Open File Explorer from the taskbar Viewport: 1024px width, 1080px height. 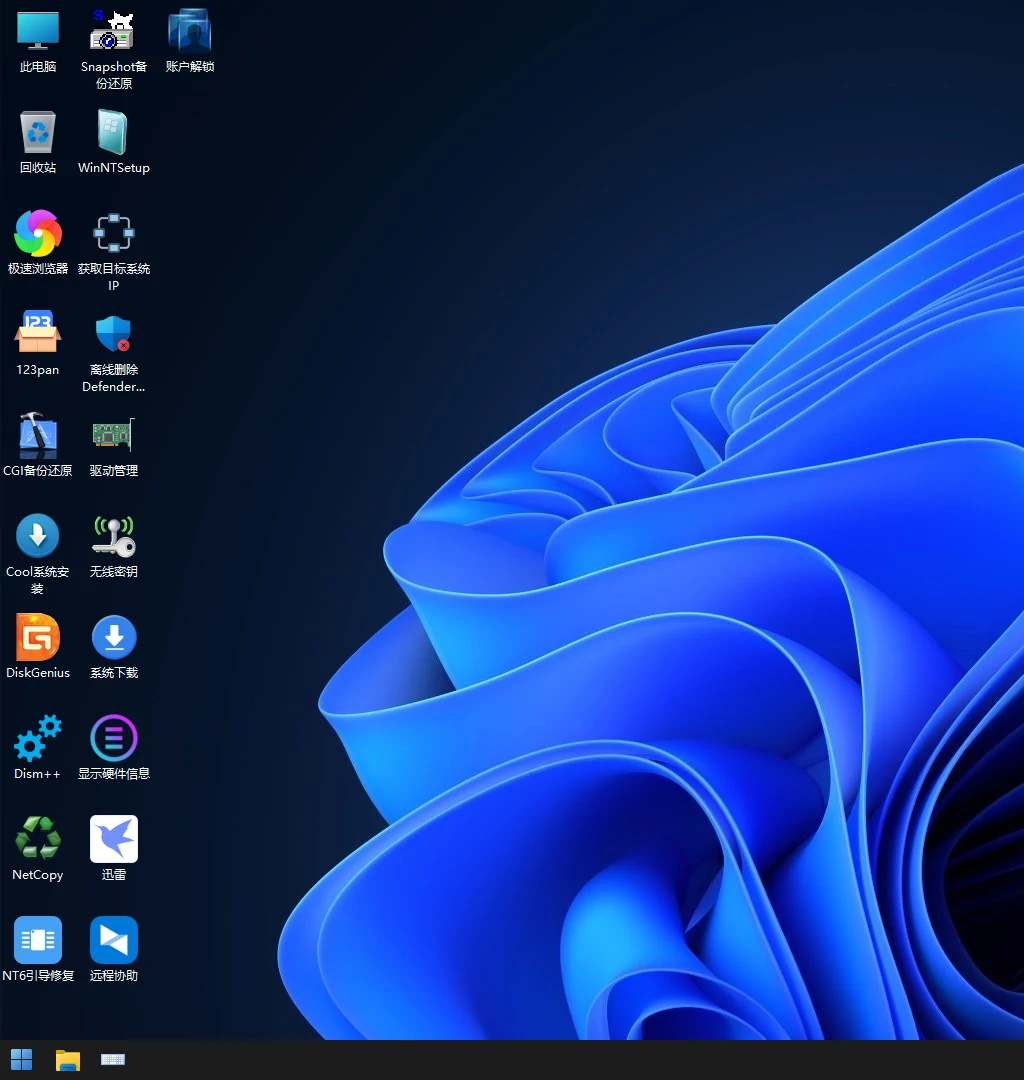[67, 1060]
